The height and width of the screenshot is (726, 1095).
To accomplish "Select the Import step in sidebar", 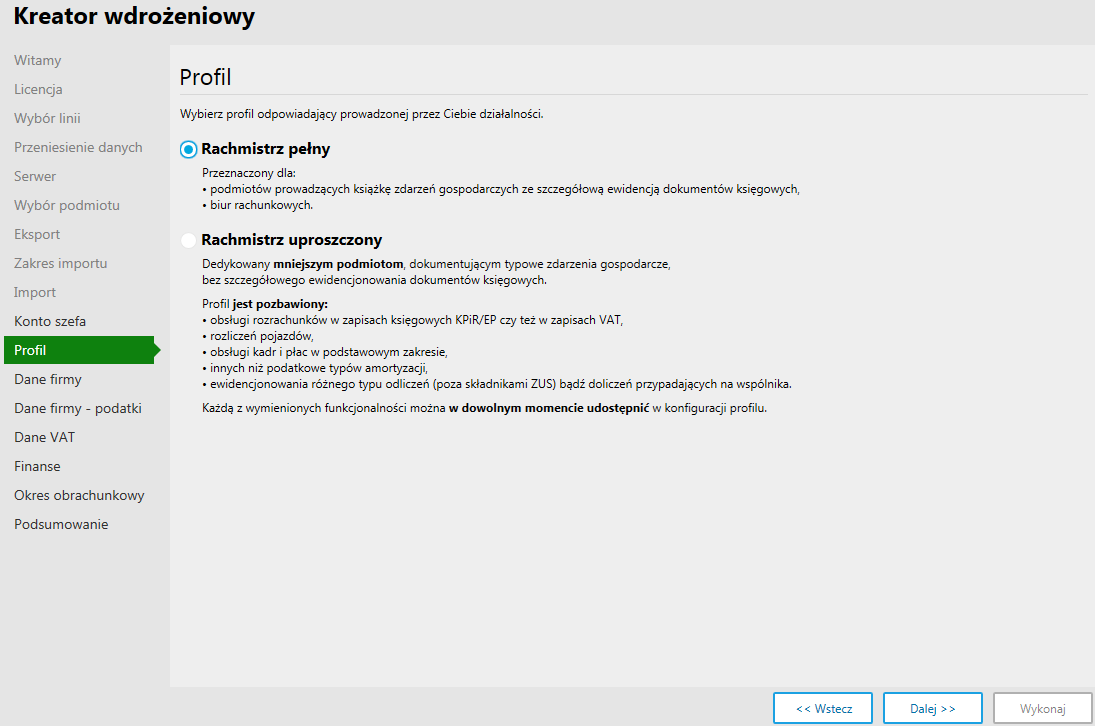I will coord(35,292).
